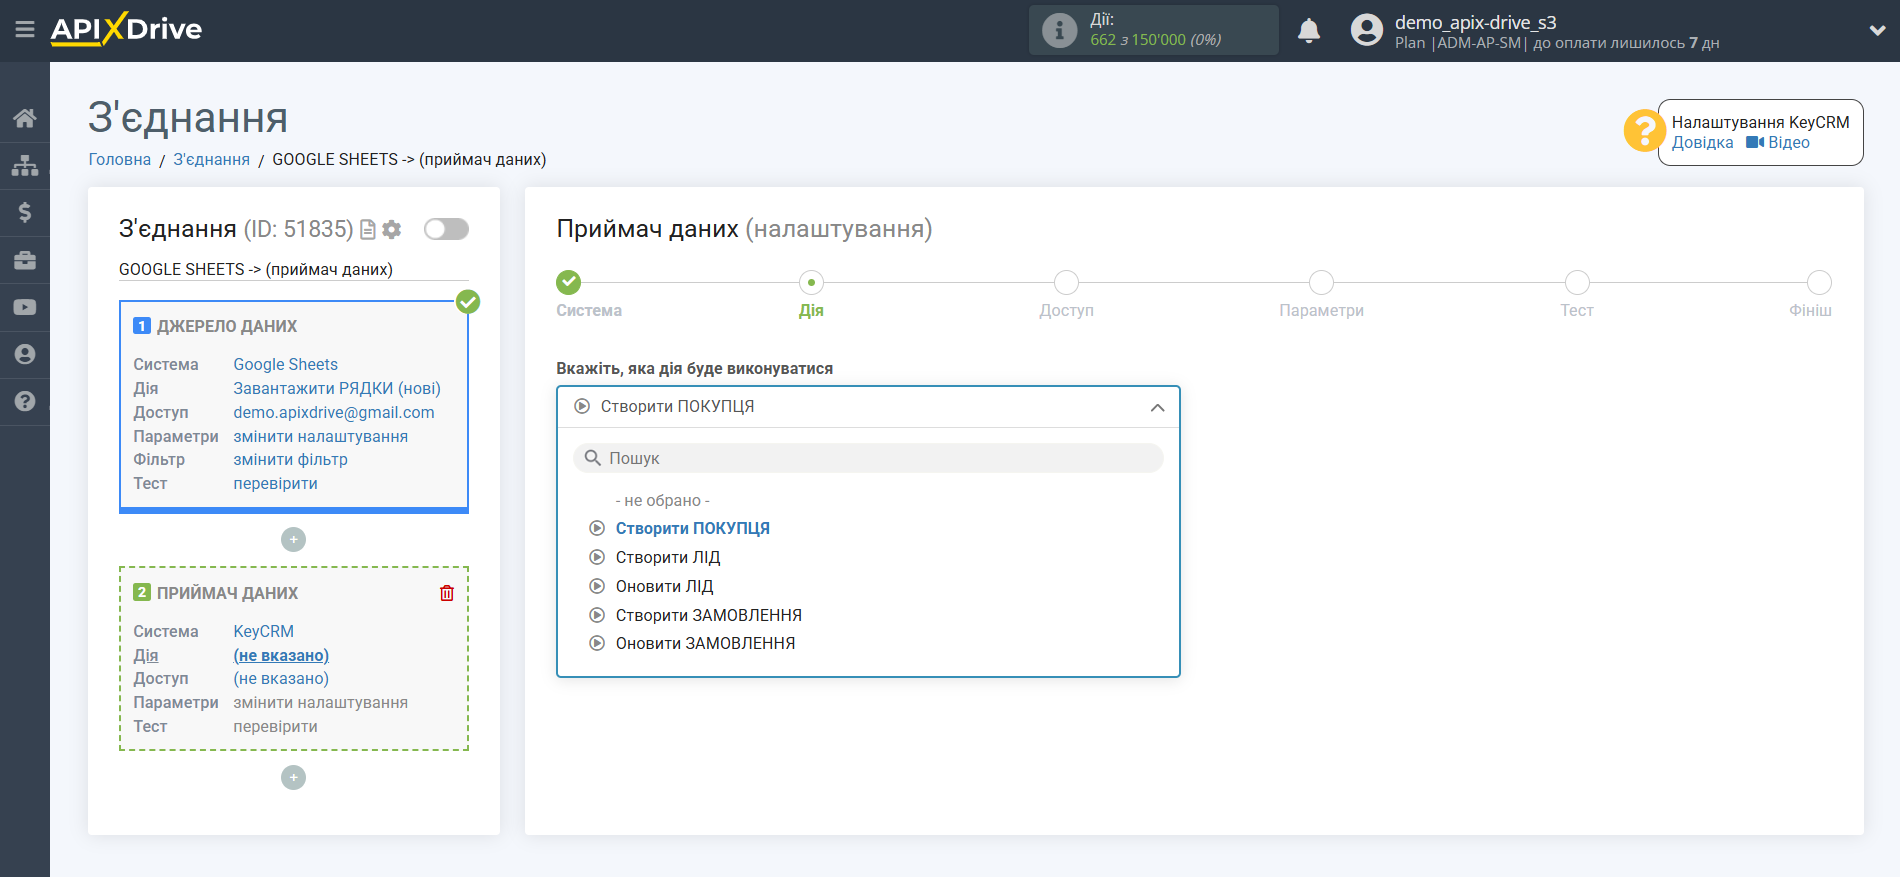Select the '- не обрано -' option
Image resolution: width=1900 pixels, height=877 pixels.
pos(663,500)
